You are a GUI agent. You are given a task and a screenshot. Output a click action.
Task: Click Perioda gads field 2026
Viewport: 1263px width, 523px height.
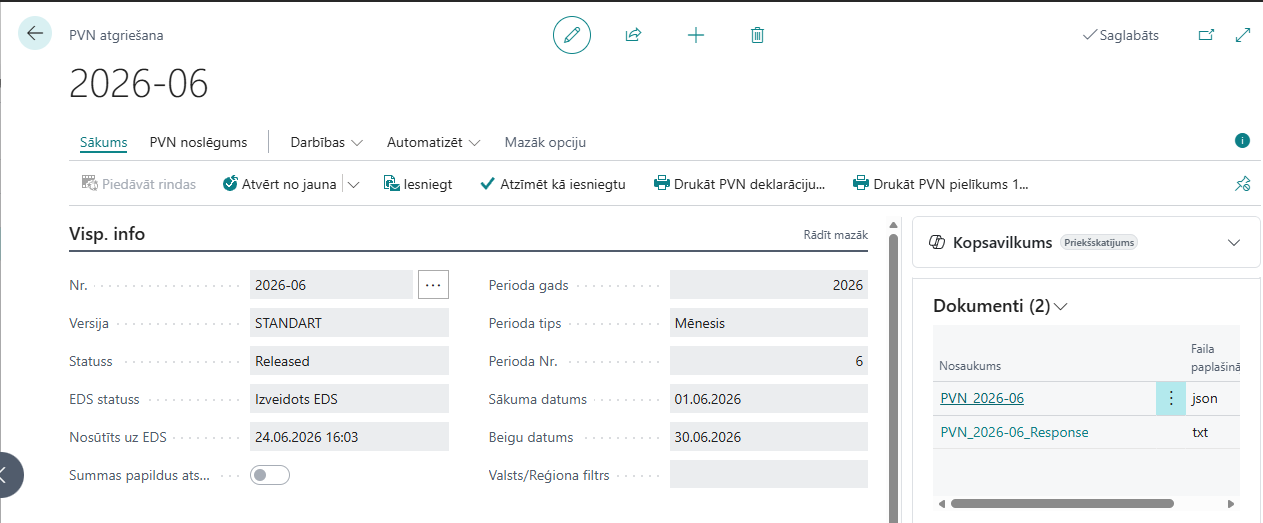[x=769, y=285]
